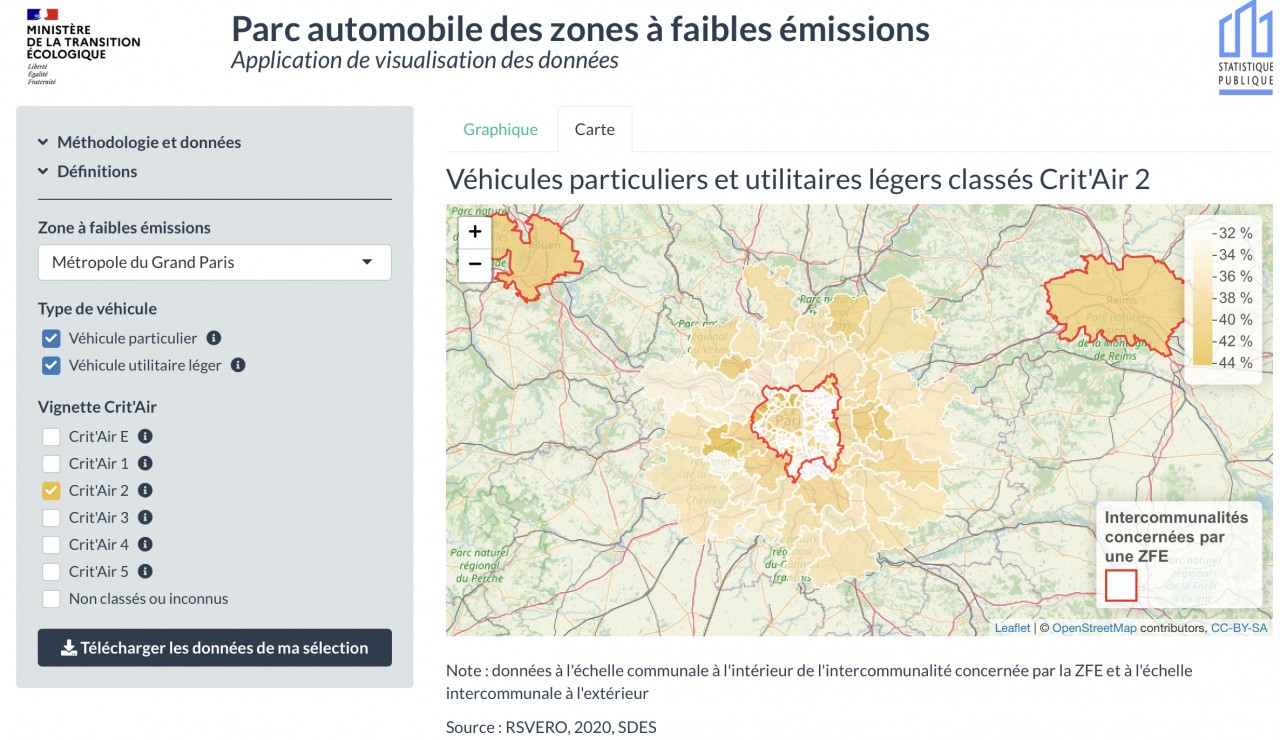Open info icon beside Crit'Air 1
Image resolution: width=1280 pixels, height=740 pixels.
(x=145, y=463)
